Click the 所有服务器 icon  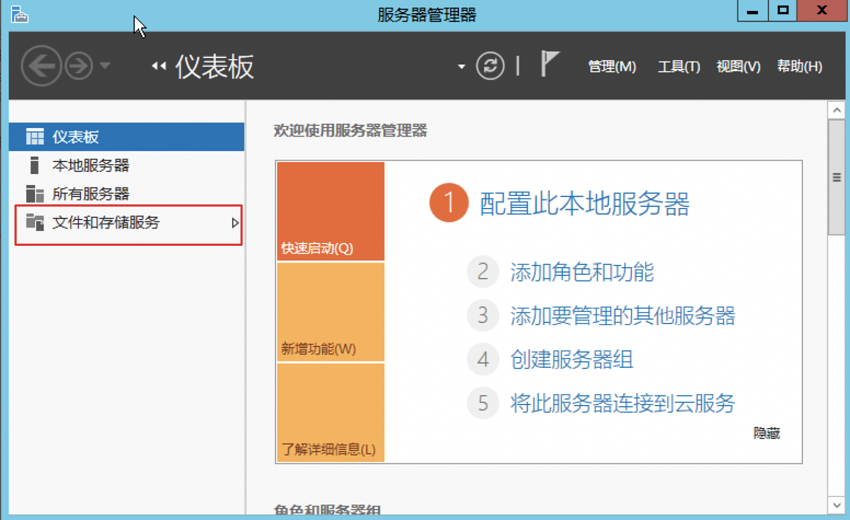[35, 194]
